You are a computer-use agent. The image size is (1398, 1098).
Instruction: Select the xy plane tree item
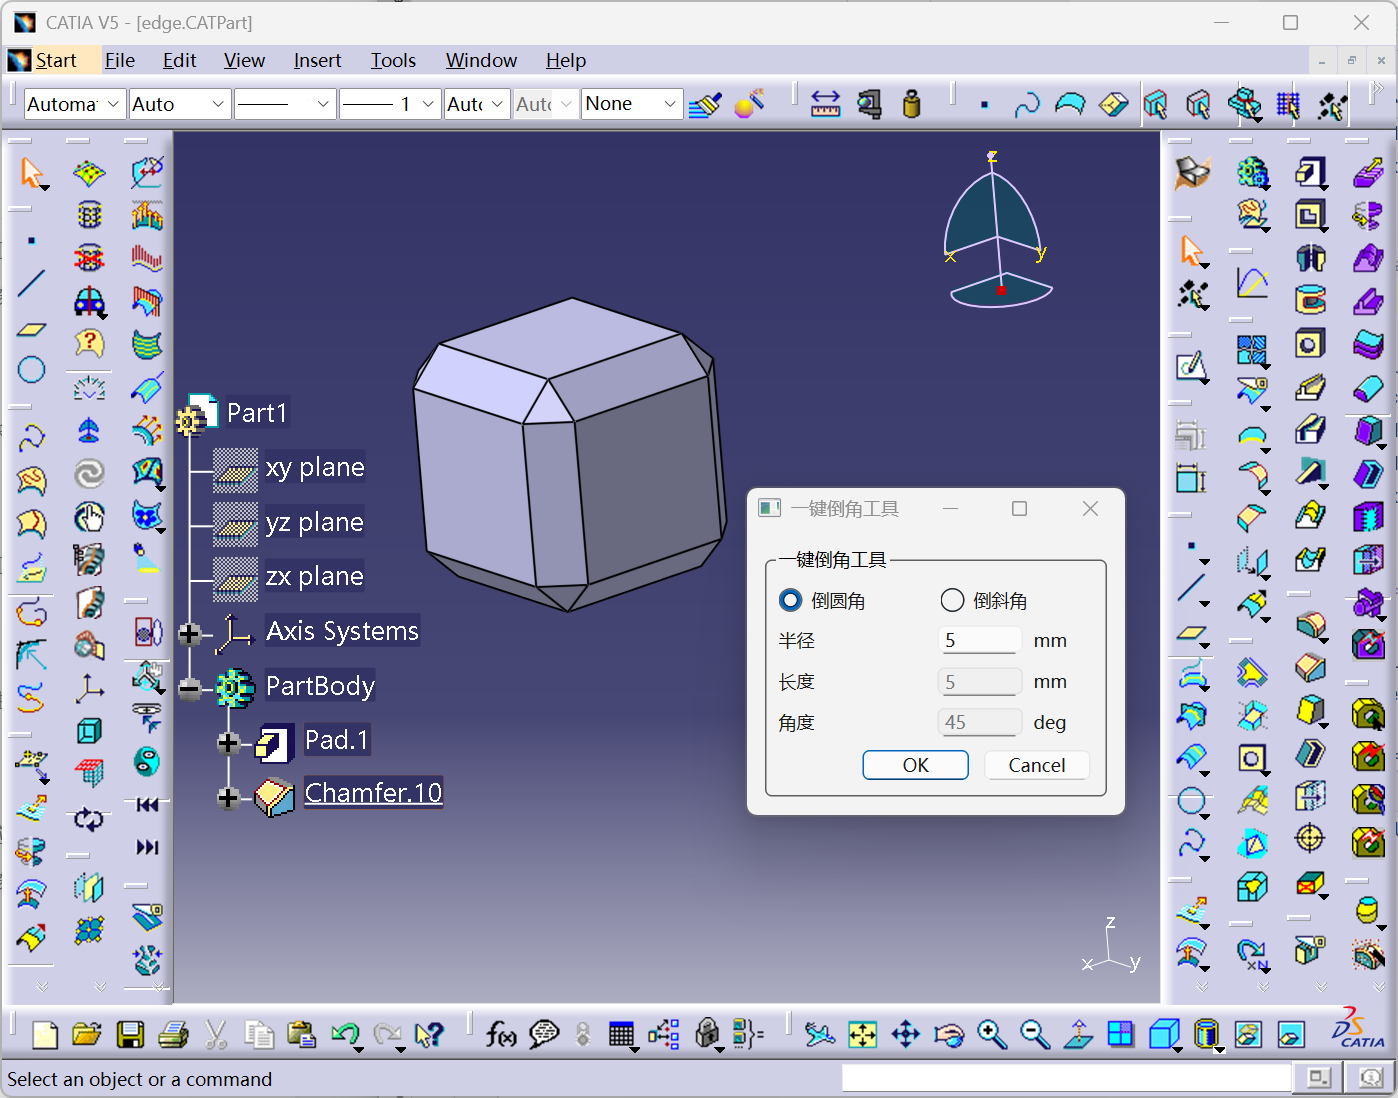point(315,467)
